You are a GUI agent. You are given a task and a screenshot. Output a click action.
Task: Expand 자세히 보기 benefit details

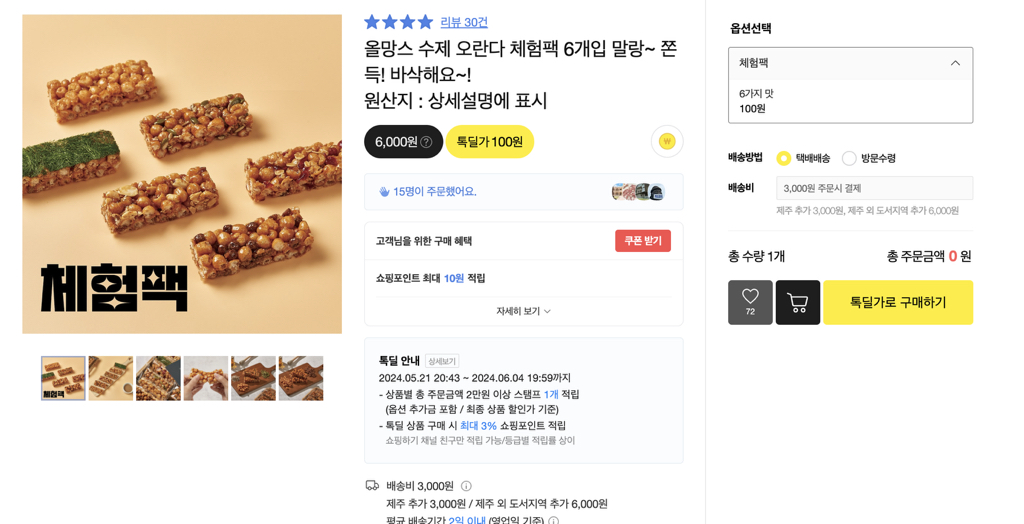tap(523, 311)
